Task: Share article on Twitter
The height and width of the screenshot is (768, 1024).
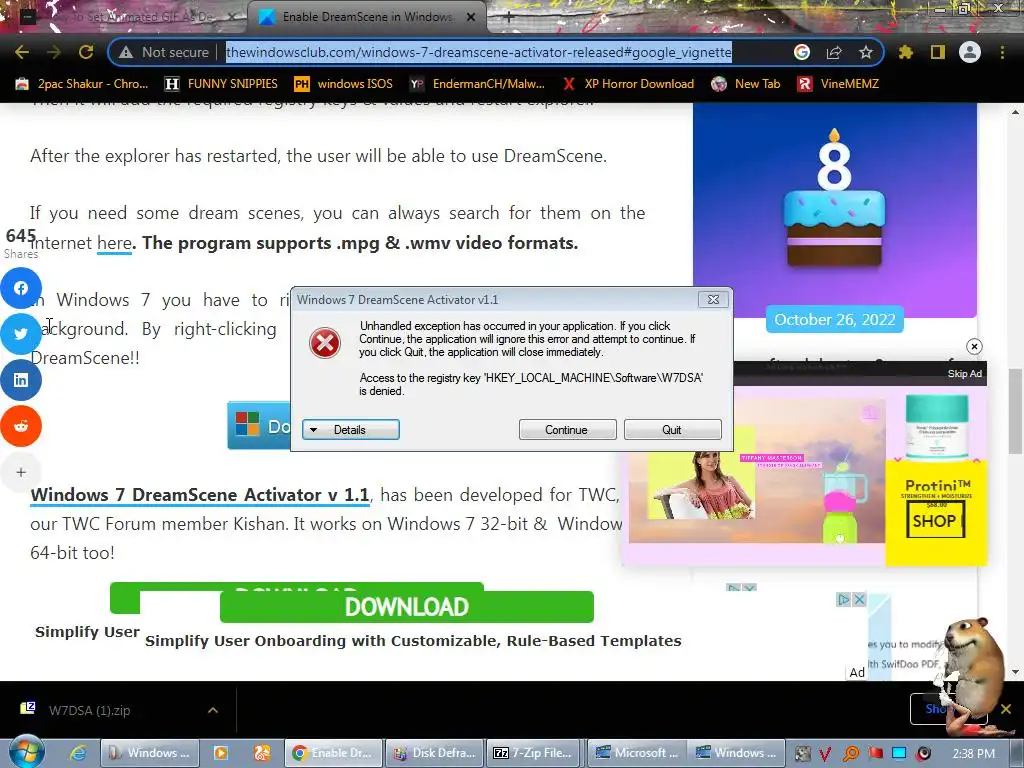Action: click(x=21, y=334)
